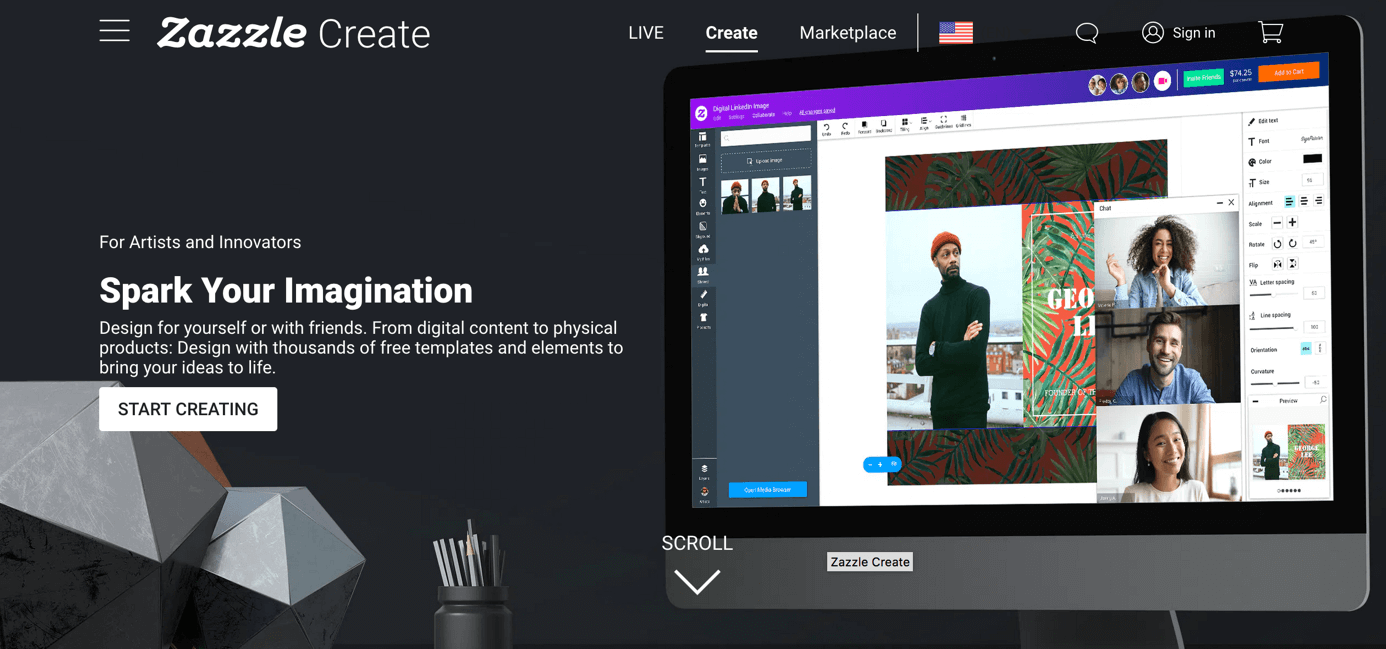Go to the LIVE section
Screen dimensions: 1386x649
[x=646, y=33]
